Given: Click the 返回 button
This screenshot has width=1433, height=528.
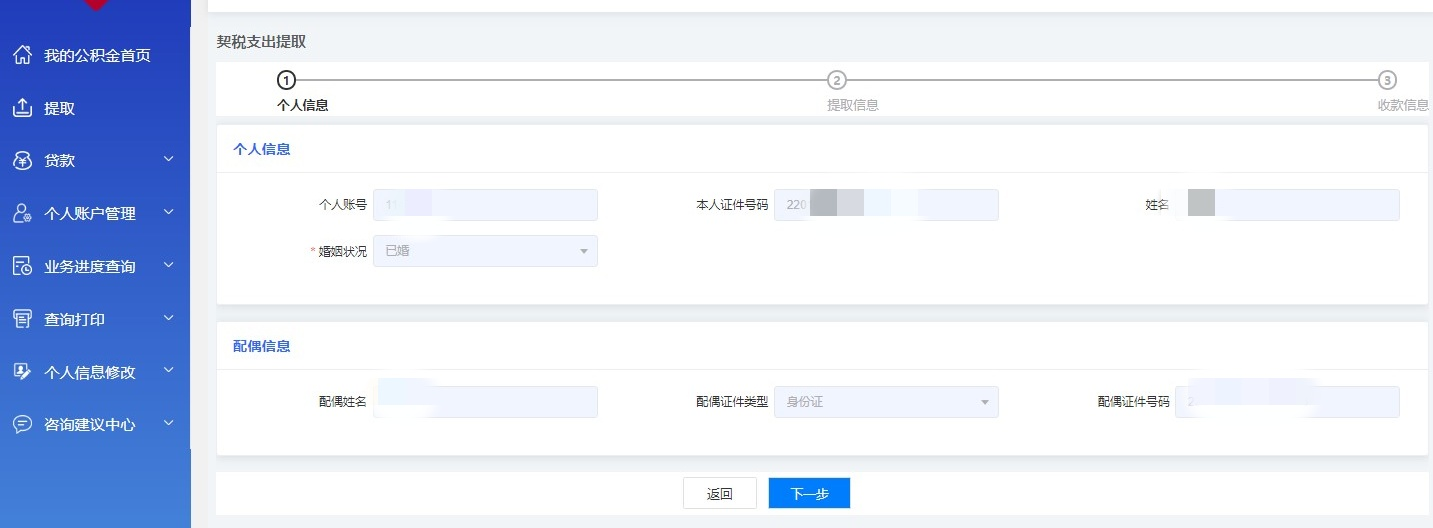Looking at the screenshot, I should click(x=719, y=493).
